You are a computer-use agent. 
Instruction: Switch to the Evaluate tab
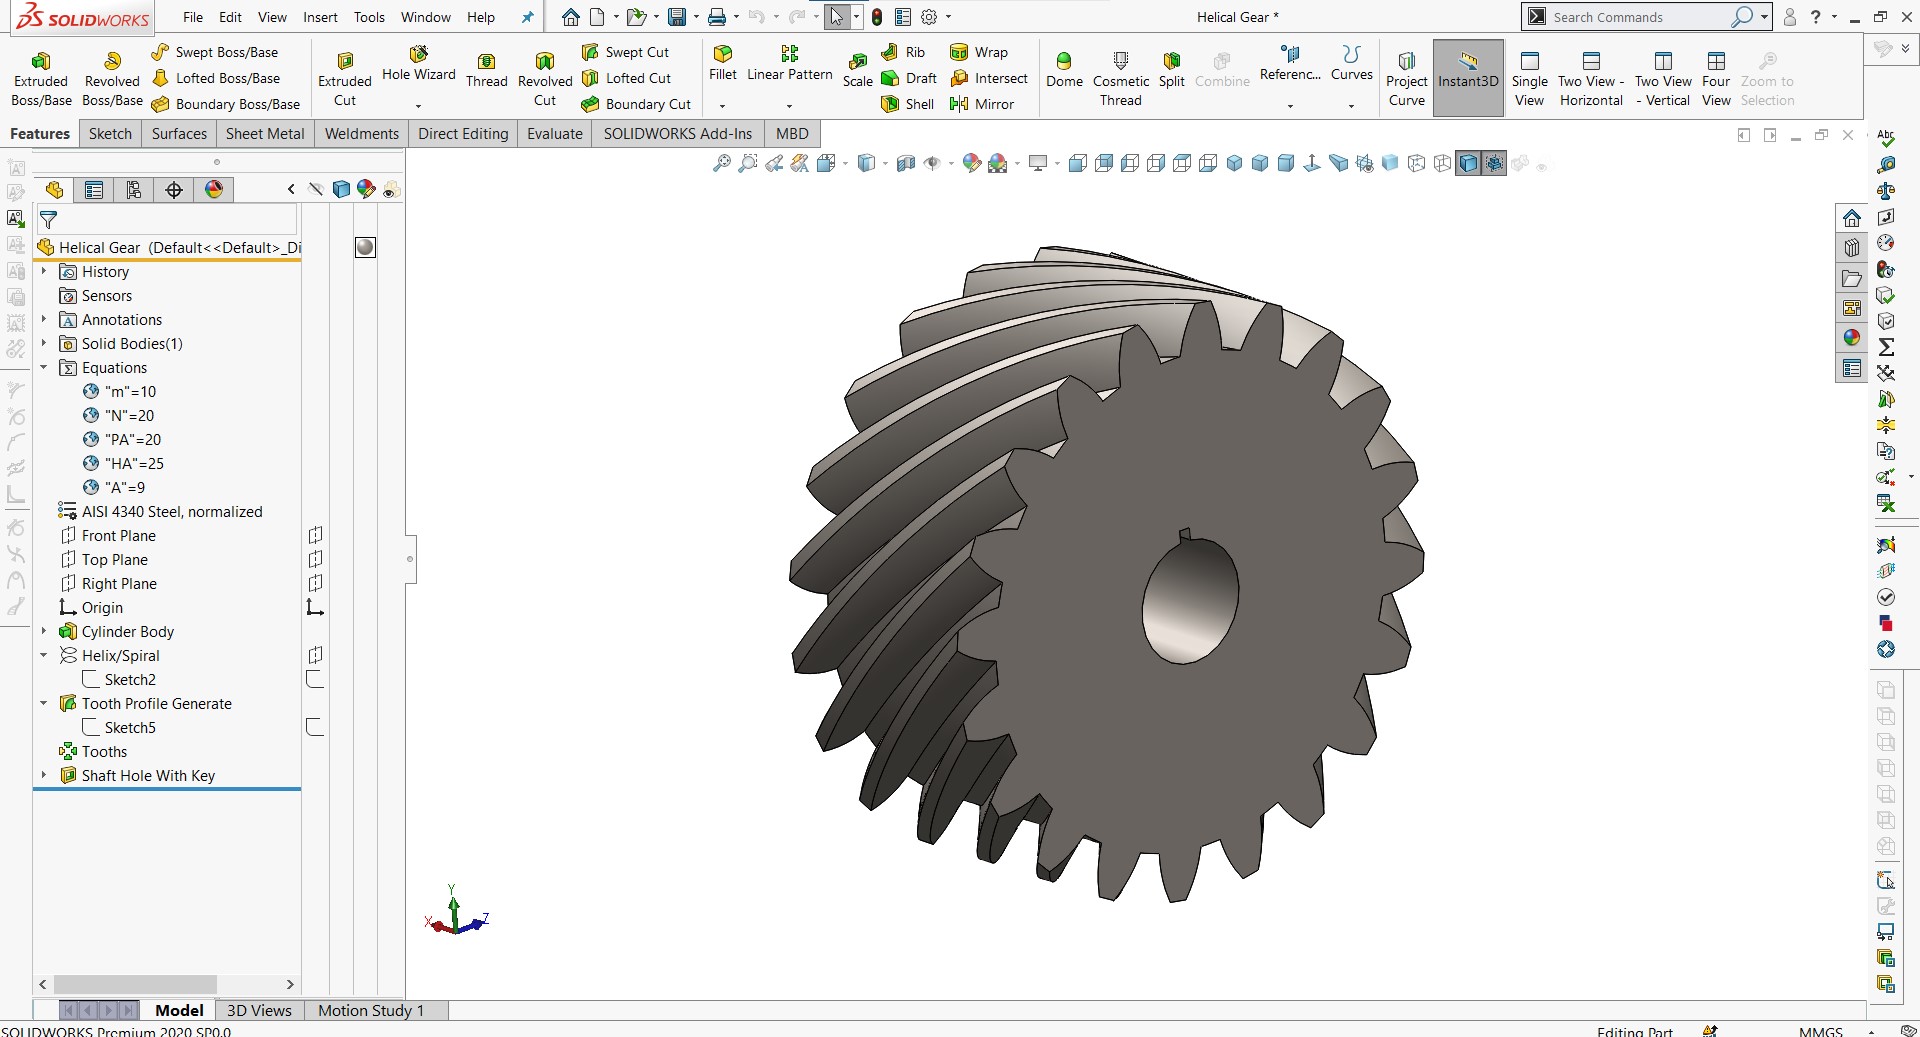click(x=555, y=133)
